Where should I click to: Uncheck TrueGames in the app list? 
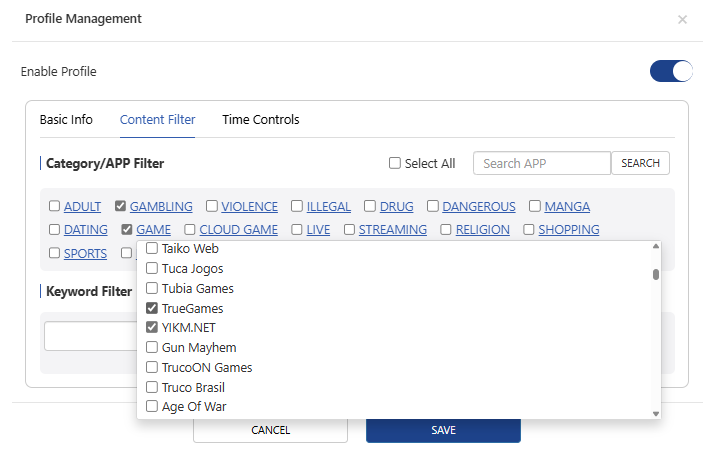[152, 308]
